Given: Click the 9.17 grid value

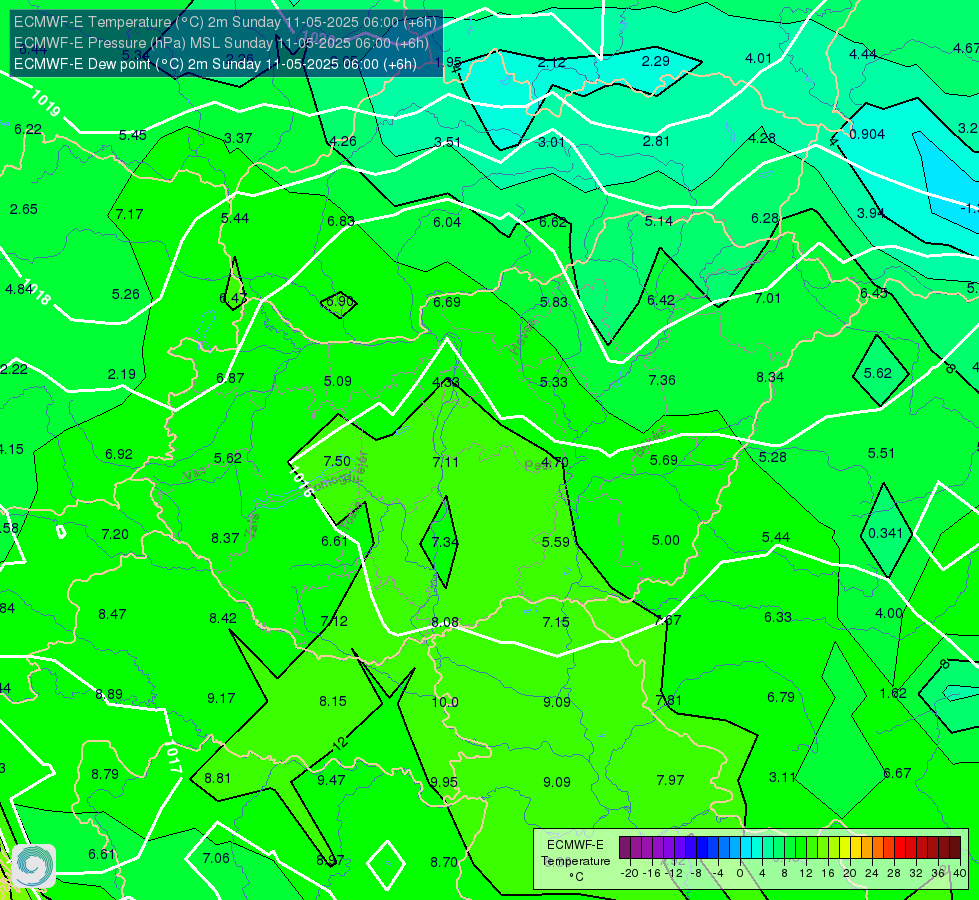Looking at the screenshot, I should [222, 698].
